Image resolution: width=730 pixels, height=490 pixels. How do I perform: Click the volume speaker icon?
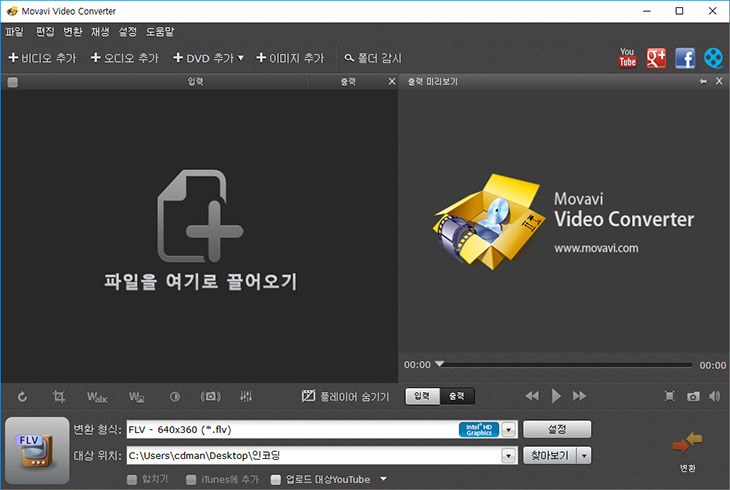pos(715,396)
